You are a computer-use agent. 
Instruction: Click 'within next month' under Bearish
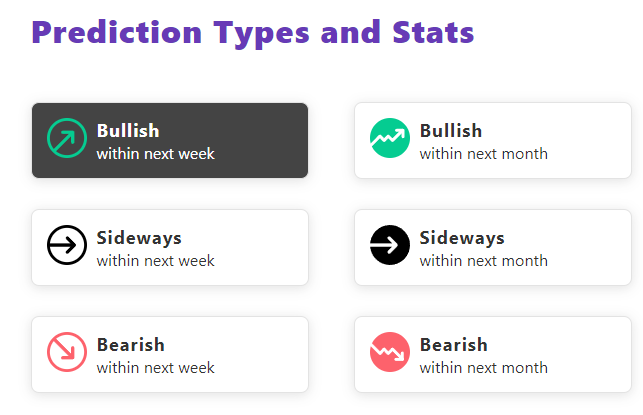tap(483, 368)
